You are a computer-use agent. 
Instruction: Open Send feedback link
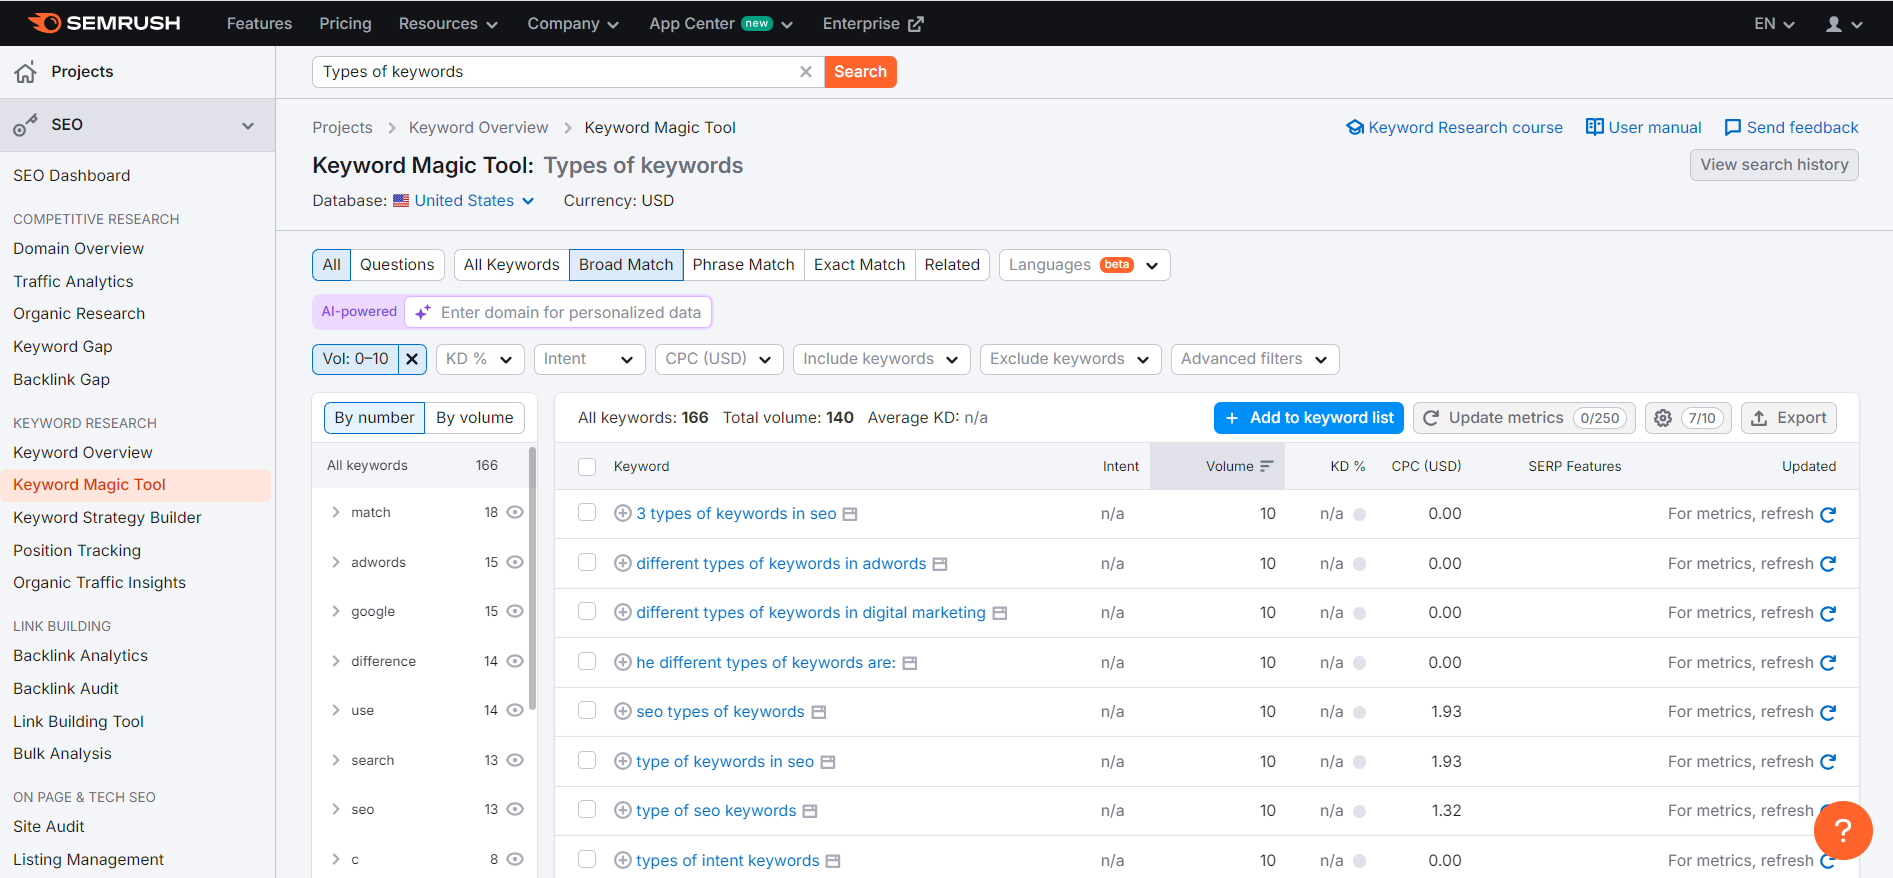[1791, 128]
